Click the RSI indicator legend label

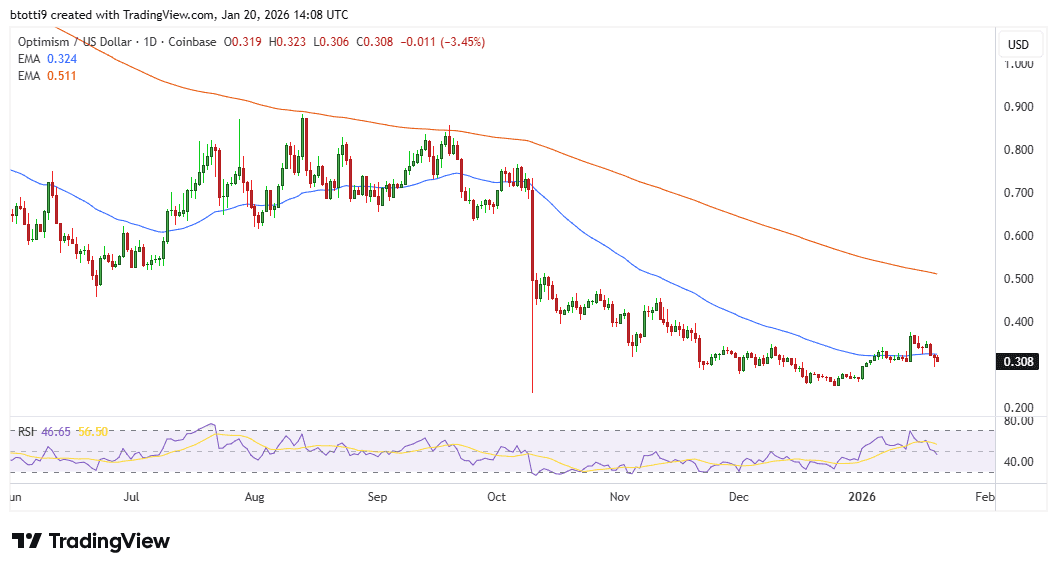click(x=26, y=431)
